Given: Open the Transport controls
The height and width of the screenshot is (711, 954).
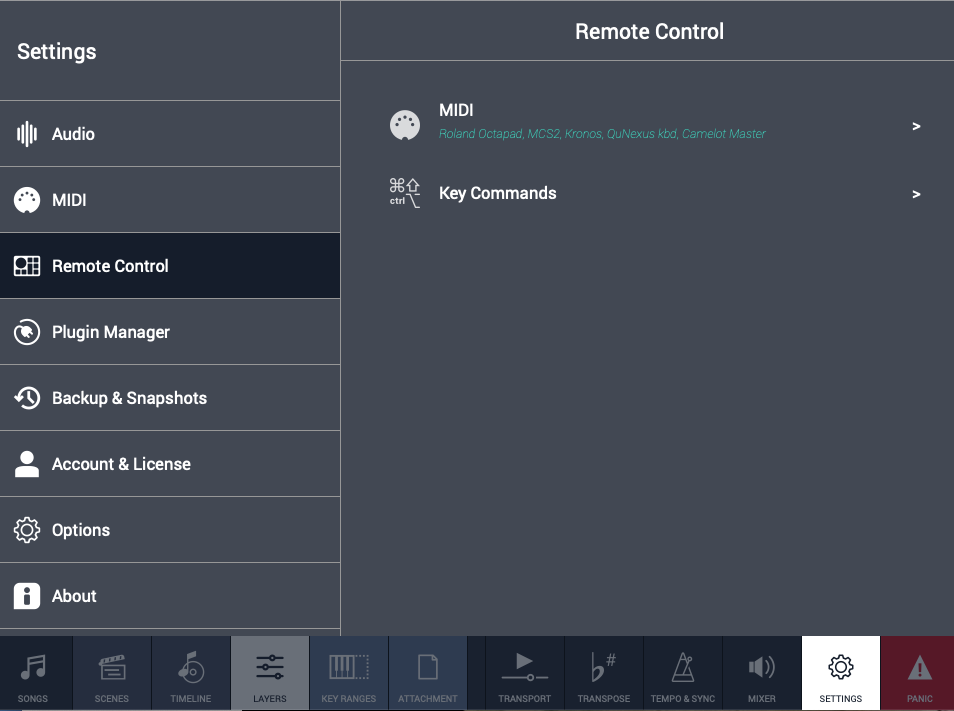Looking at the screenshot, I should click(524, 672).
